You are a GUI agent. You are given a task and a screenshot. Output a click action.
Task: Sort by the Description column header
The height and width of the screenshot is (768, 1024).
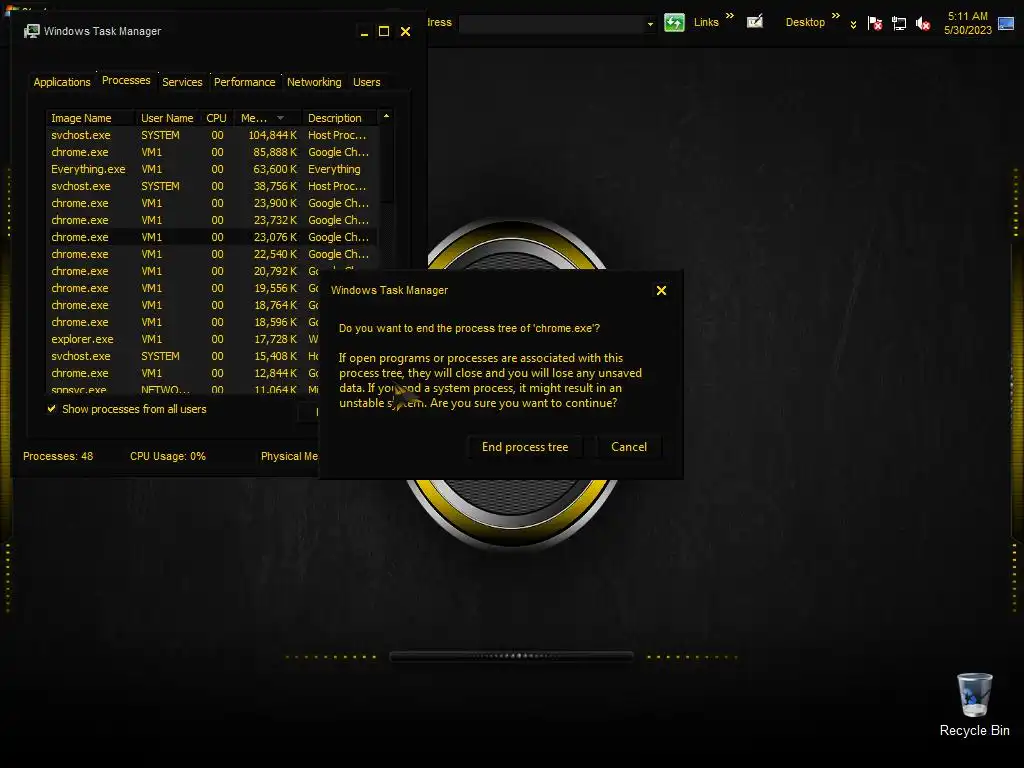click(x=340, y=118)
